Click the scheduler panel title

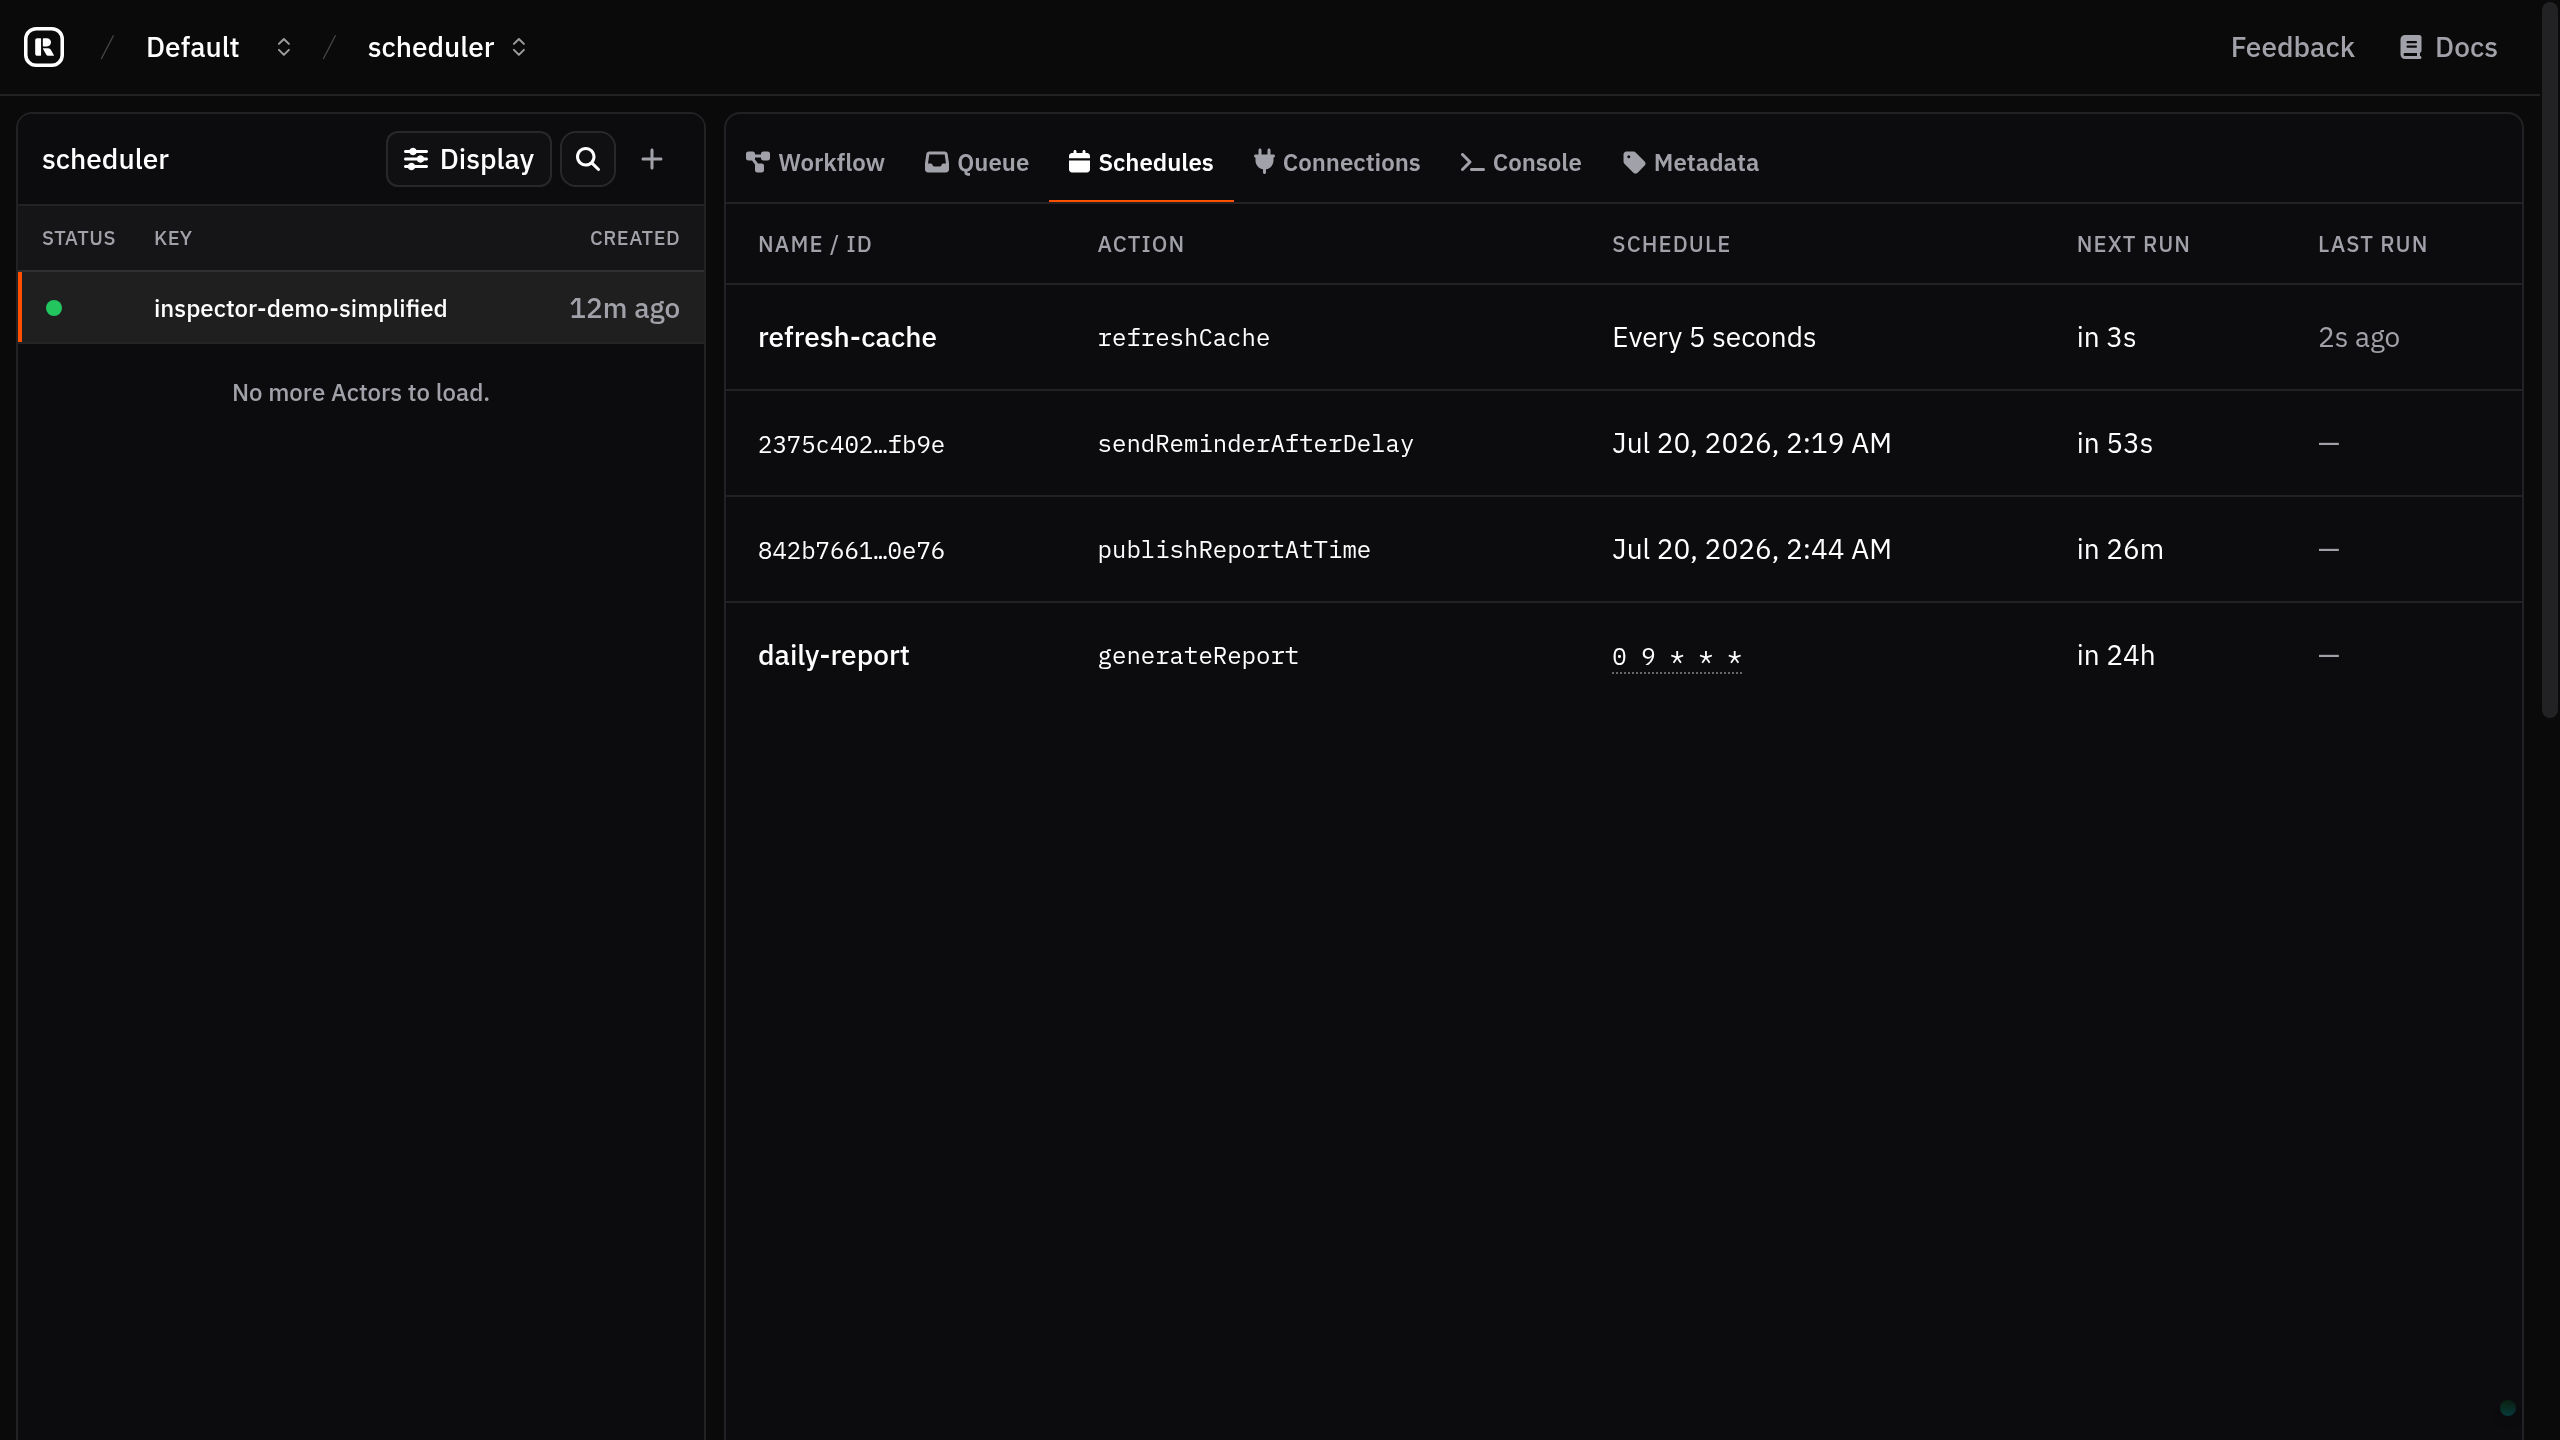coord(105,159)
